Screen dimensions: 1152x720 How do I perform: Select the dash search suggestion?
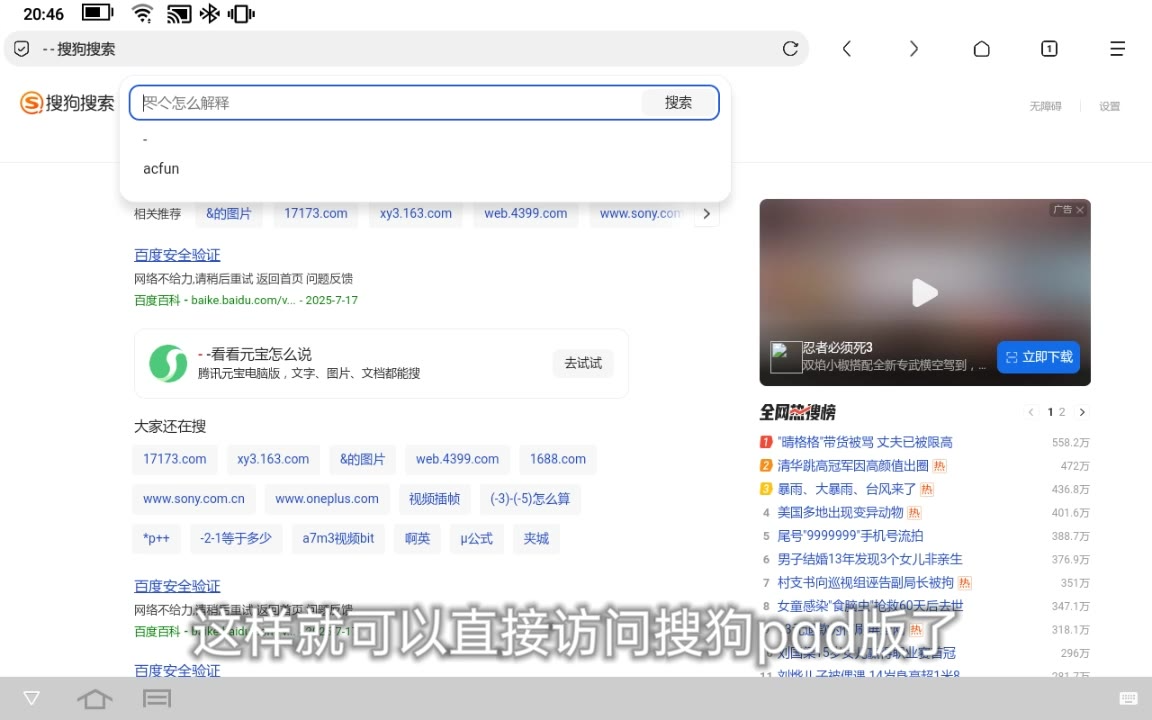pos(145,140)
